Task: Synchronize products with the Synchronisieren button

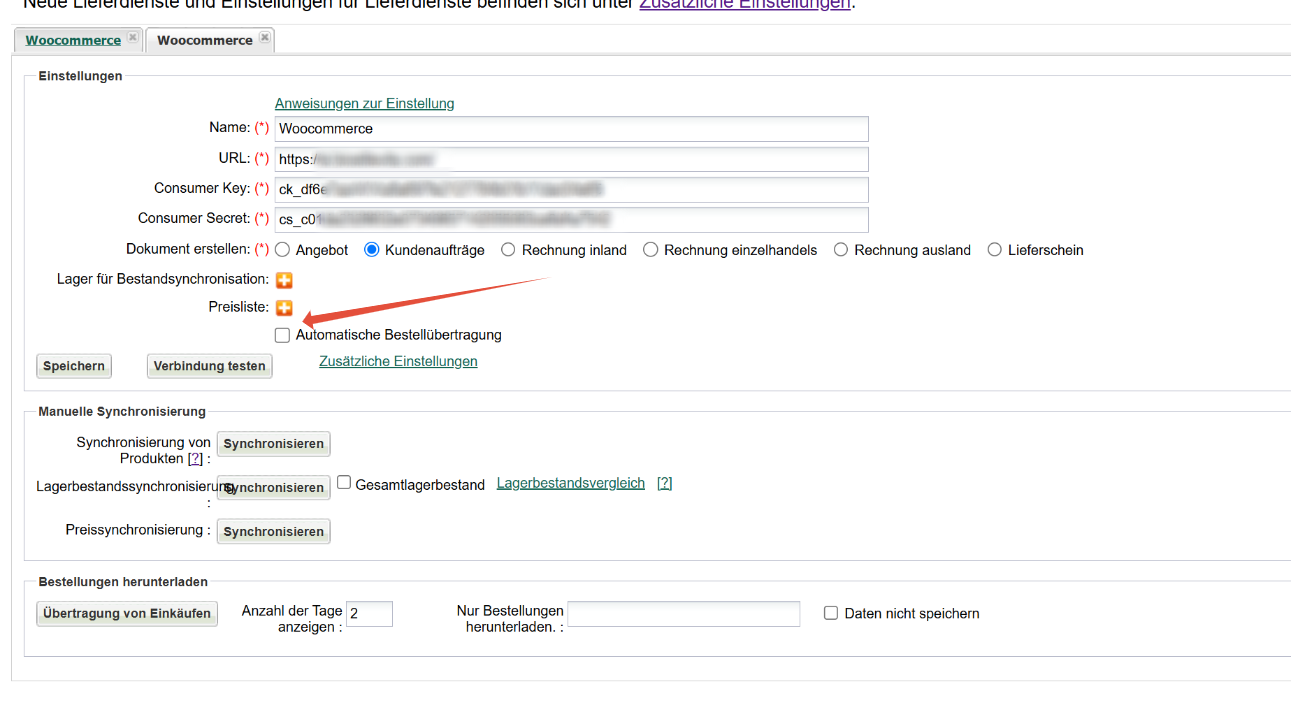Action: pyautogui.click(x=273, y=444)
